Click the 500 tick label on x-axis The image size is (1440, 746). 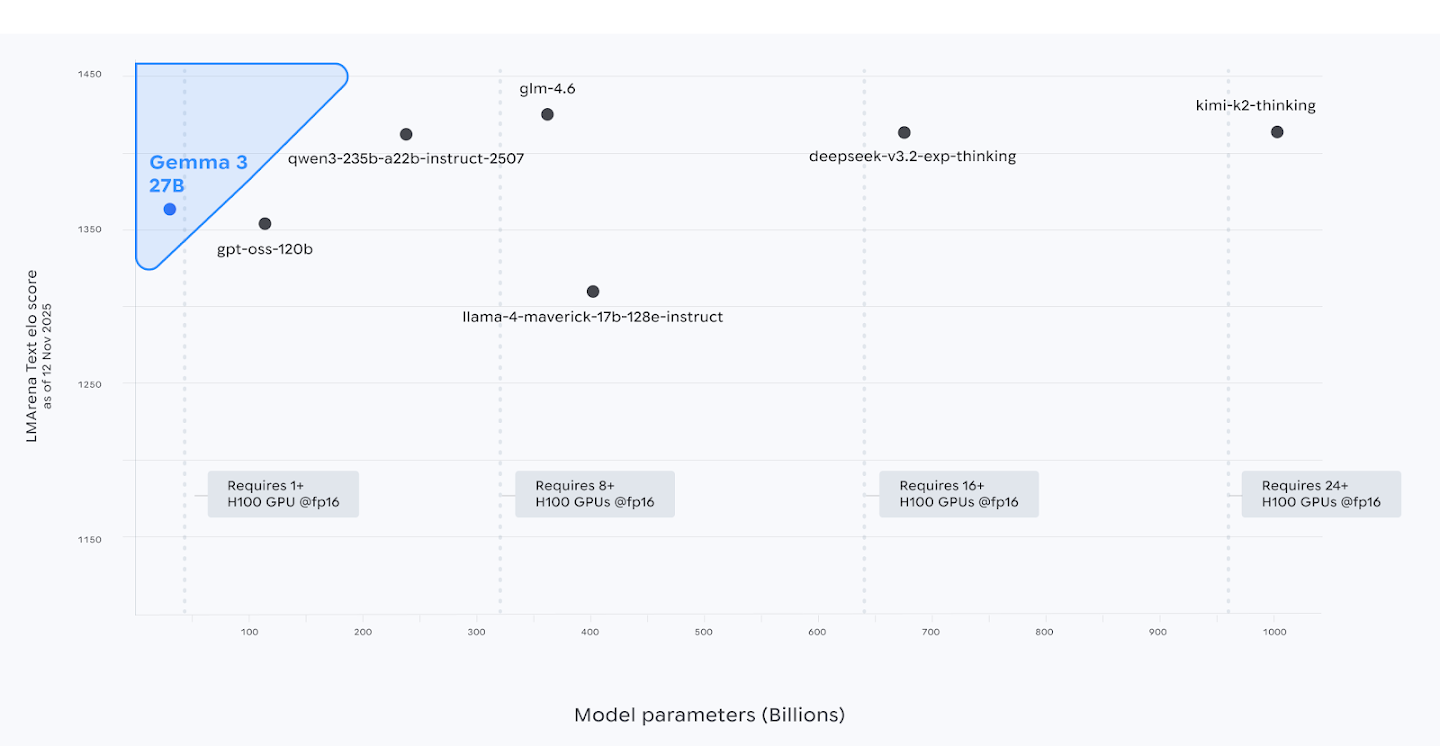704,632
